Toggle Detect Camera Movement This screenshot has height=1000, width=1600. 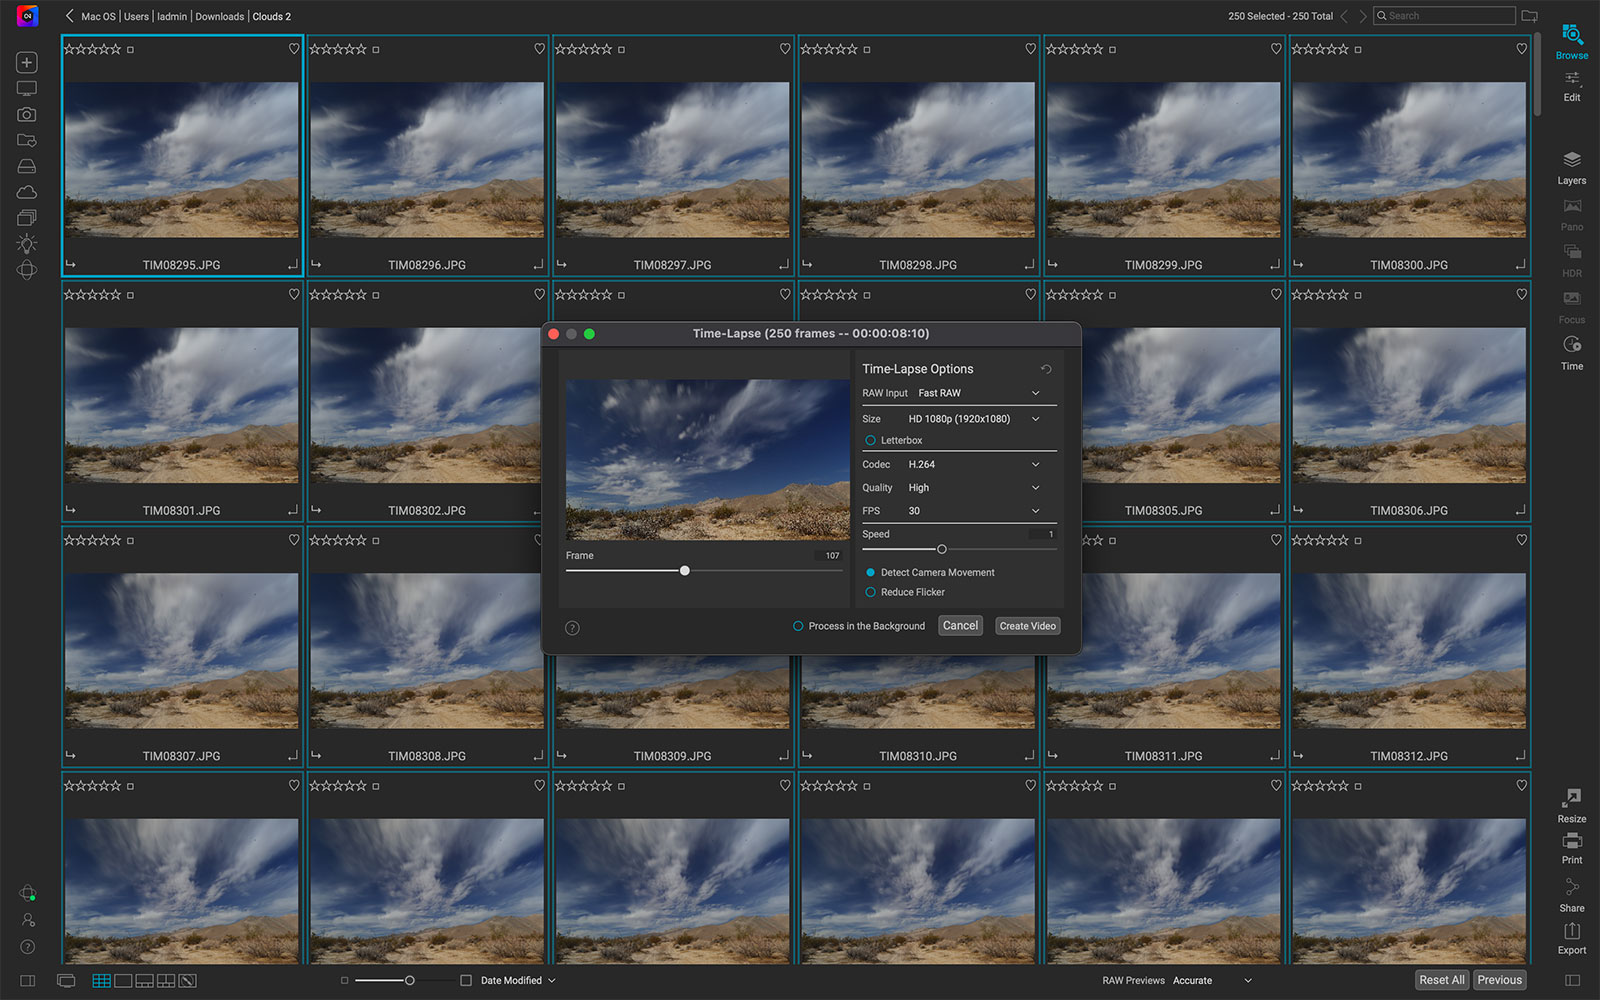click(x=870, y=573)
